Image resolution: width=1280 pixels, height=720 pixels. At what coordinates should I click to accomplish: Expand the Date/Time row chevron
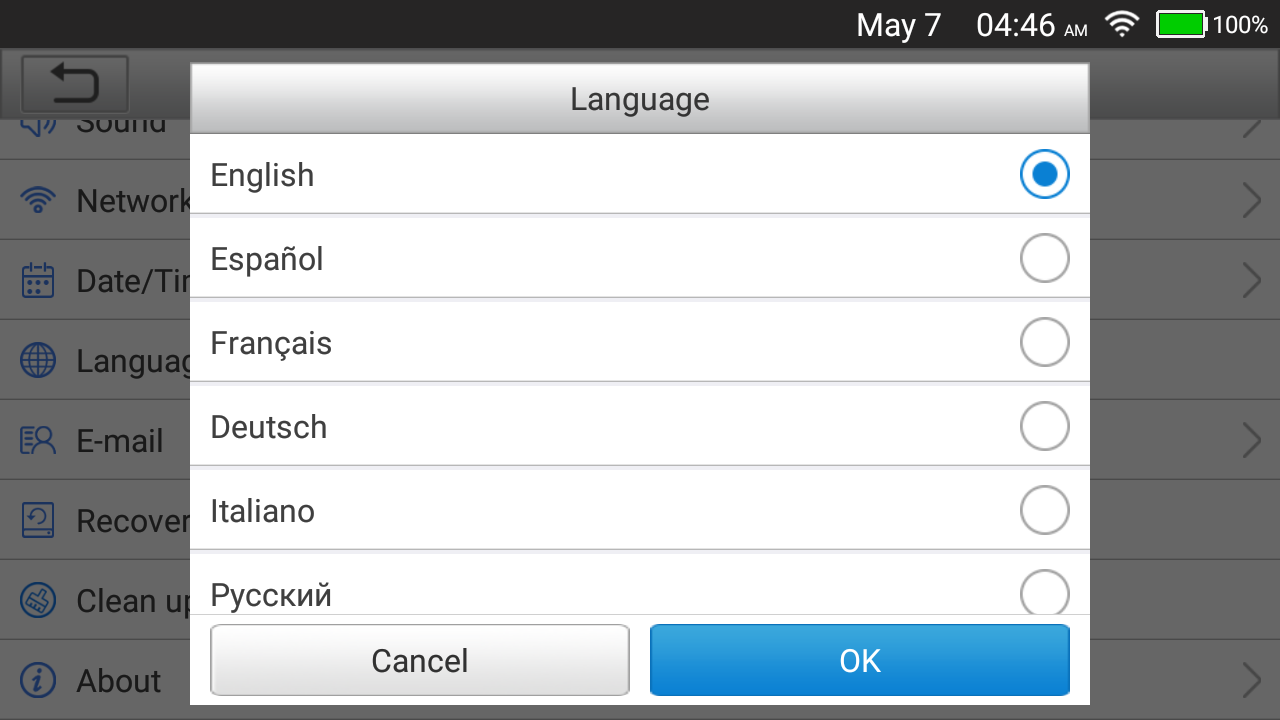(x=1251, y=281)
